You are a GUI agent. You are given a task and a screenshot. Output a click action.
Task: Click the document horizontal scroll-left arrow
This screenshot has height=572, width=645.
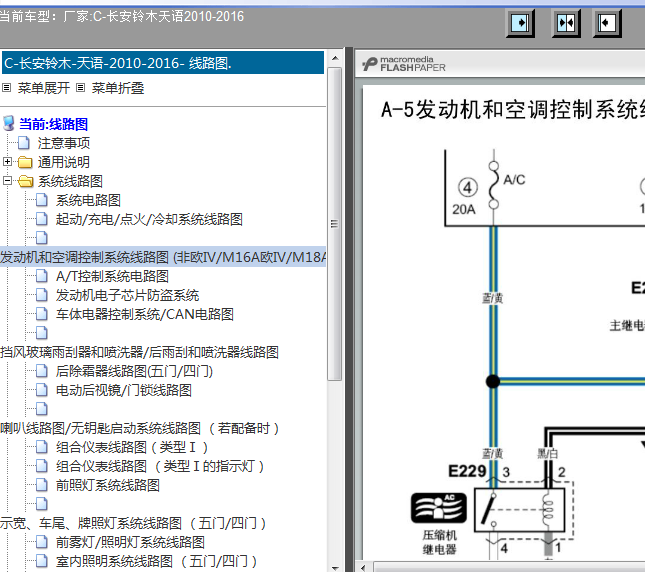(363, 568)
